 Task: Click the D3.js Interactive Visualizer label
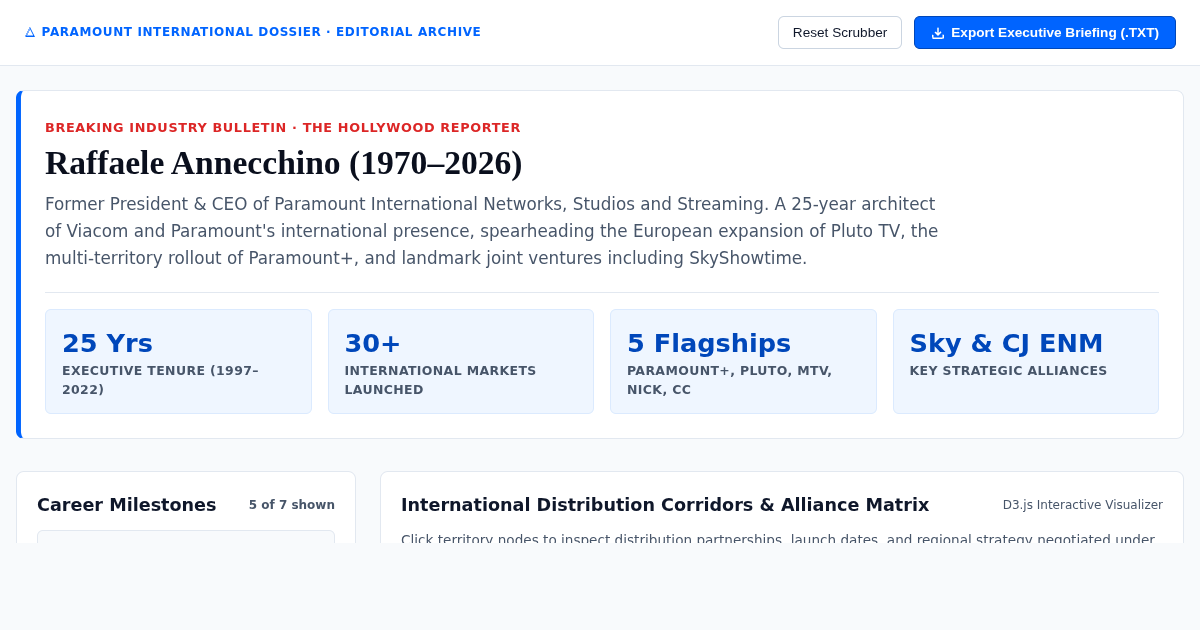pos(1083,505)
